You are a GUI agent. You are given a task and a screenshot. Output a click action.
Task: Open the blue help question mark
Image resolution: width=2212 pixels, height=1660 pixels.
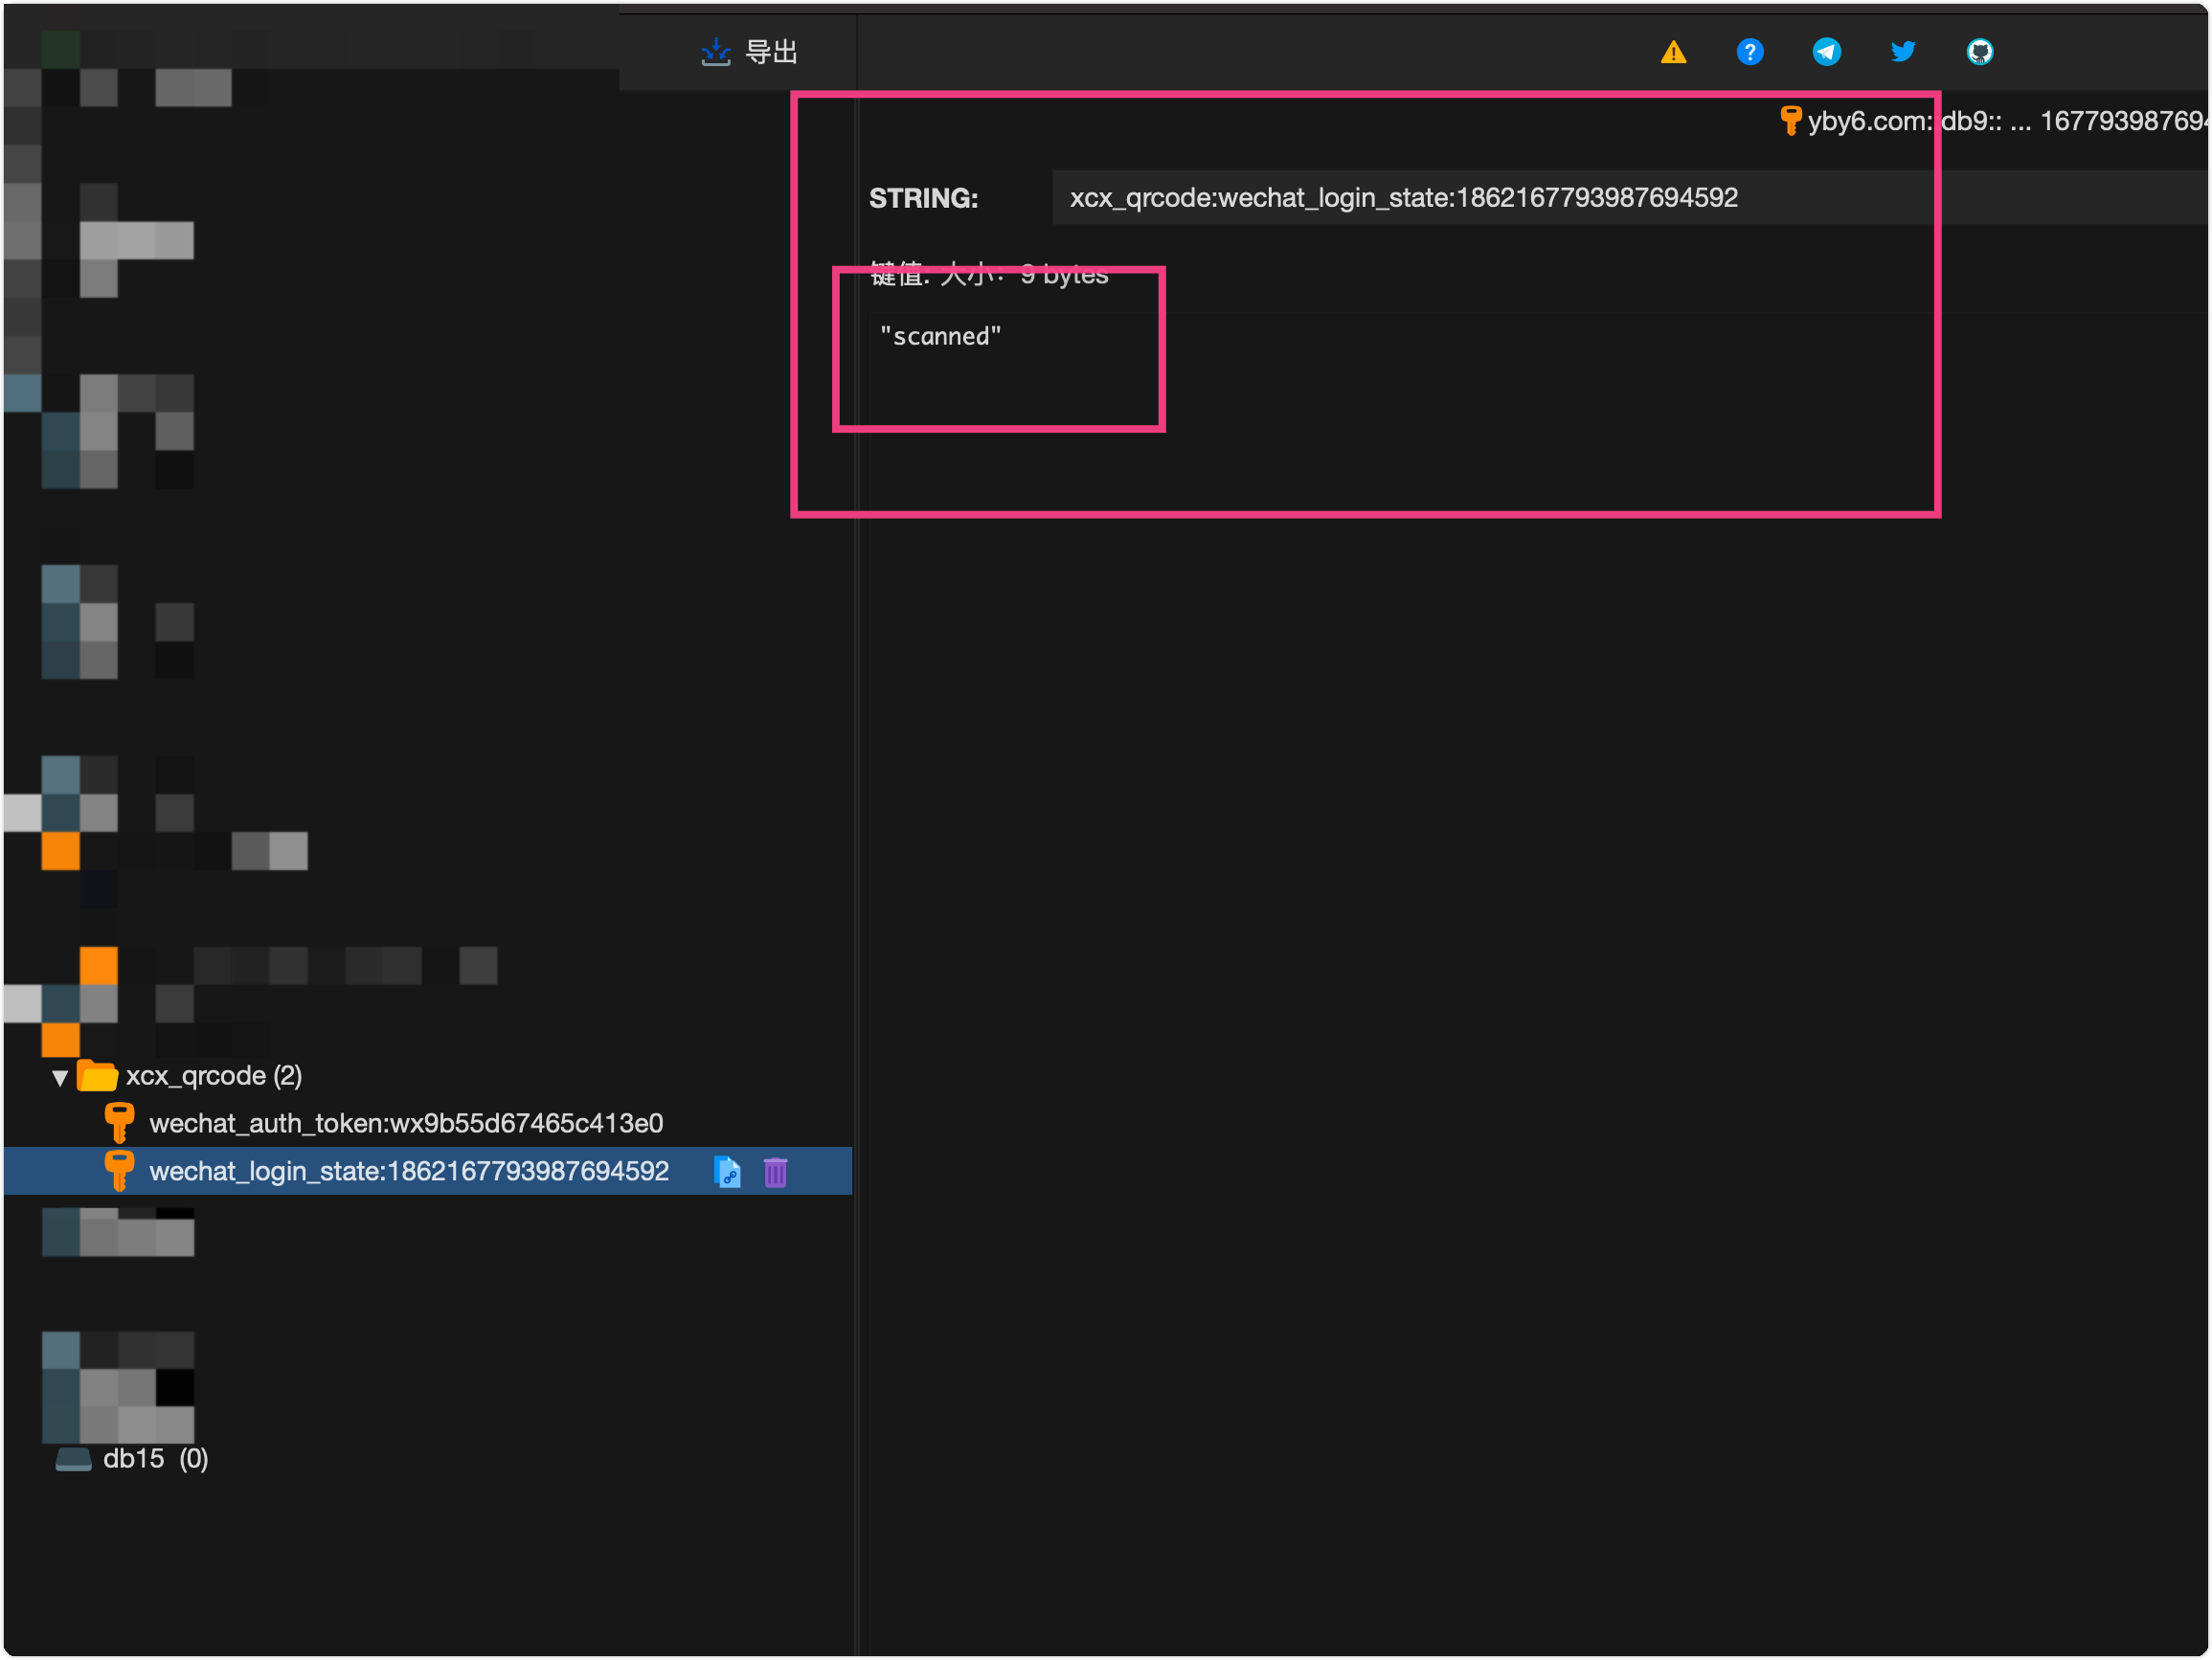coord(1749,52)
